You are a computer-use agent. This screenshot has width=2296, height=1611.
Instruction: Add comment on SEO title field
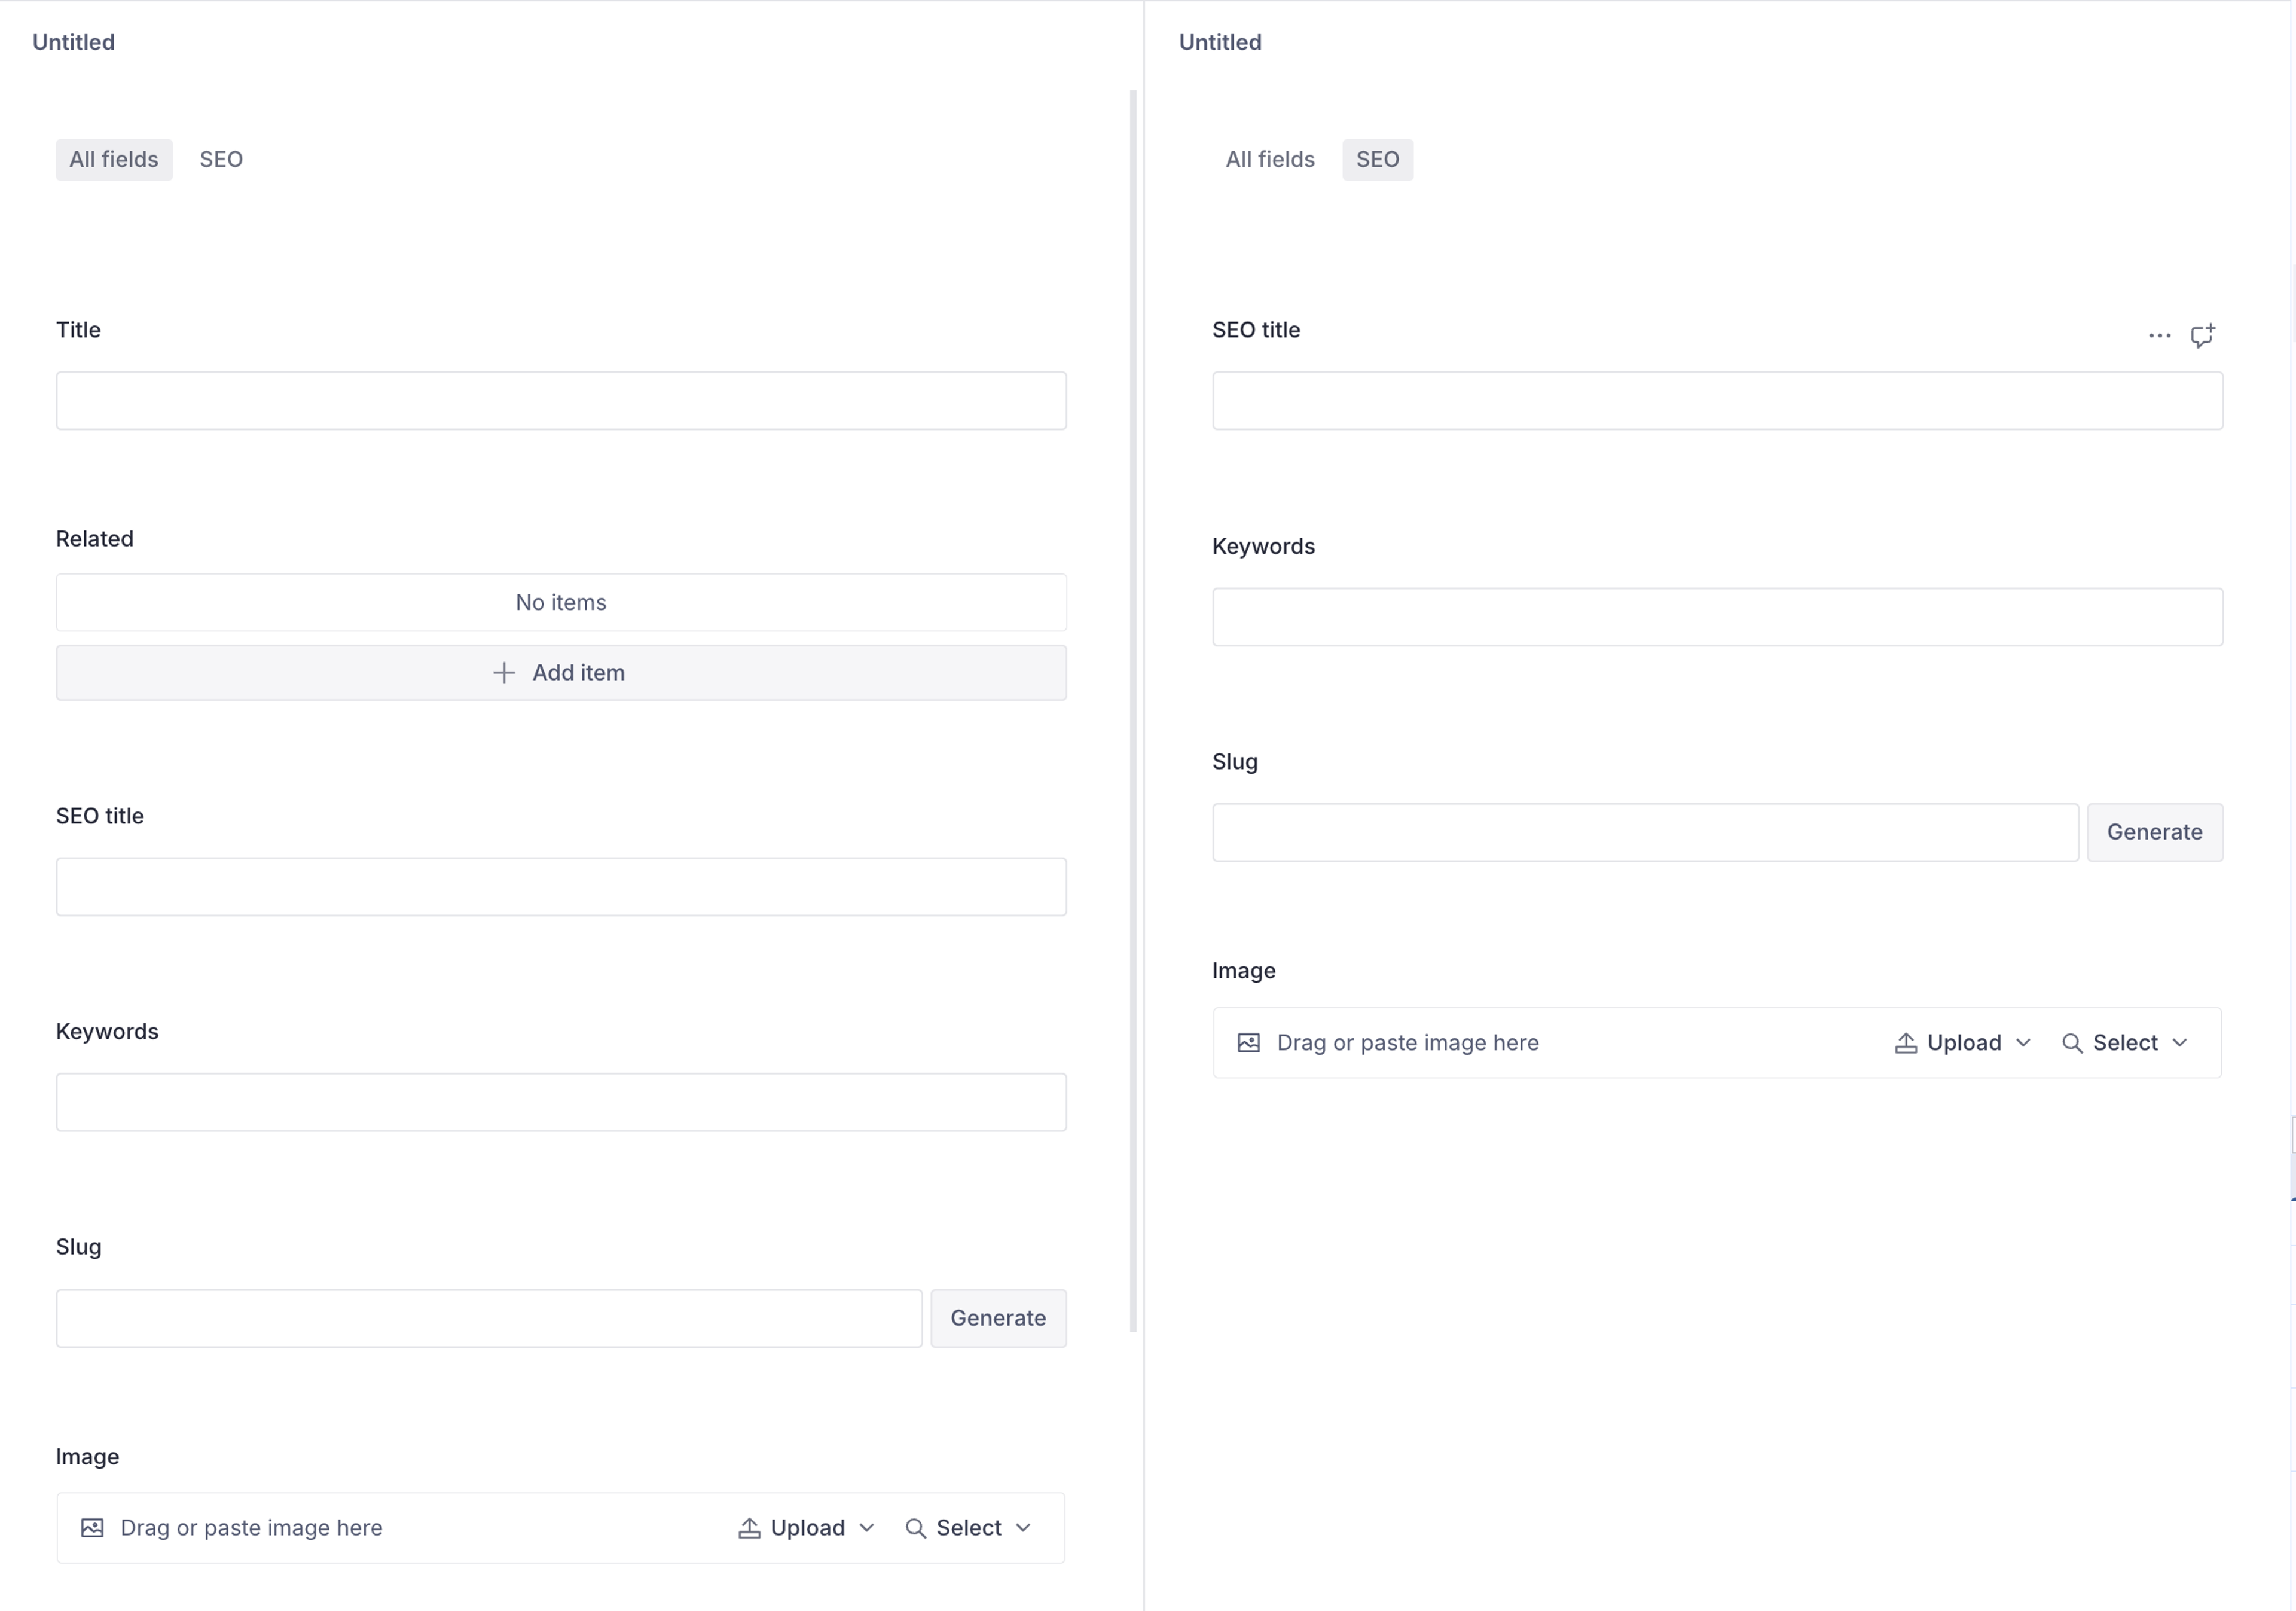pyautogui.click(x=2202, y=336)
